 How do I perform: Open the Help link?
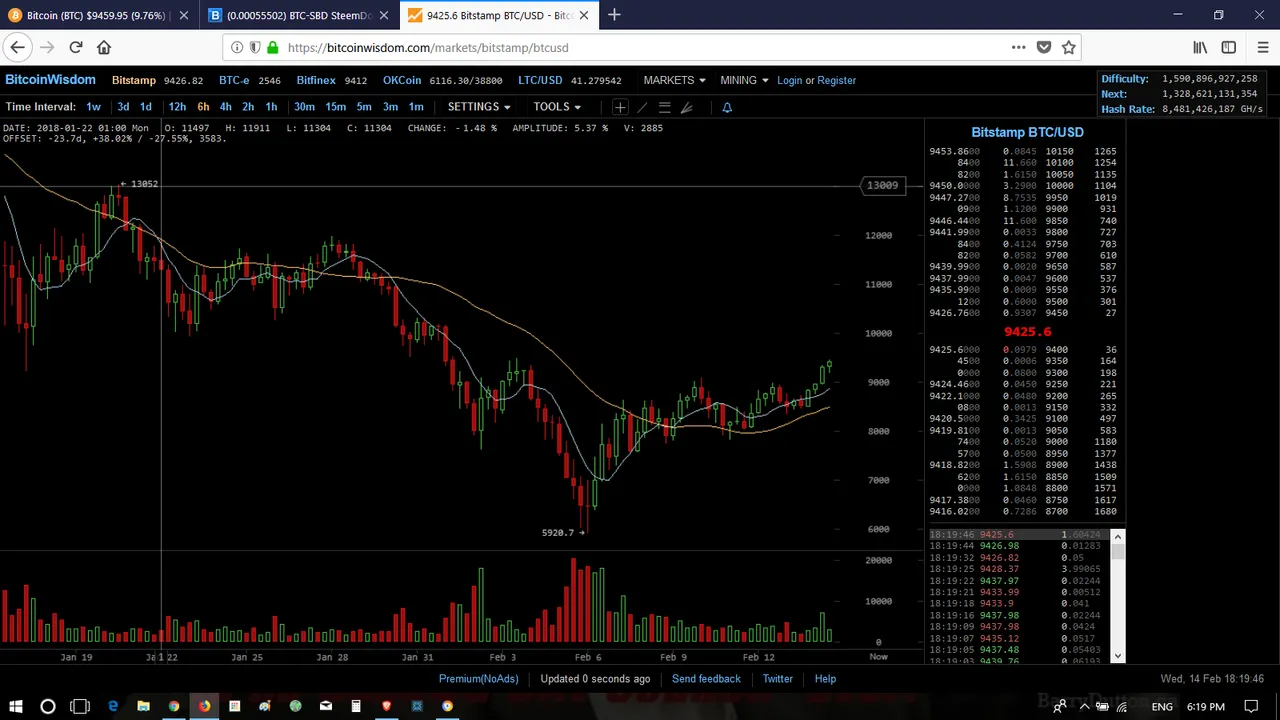pos(825,679)
